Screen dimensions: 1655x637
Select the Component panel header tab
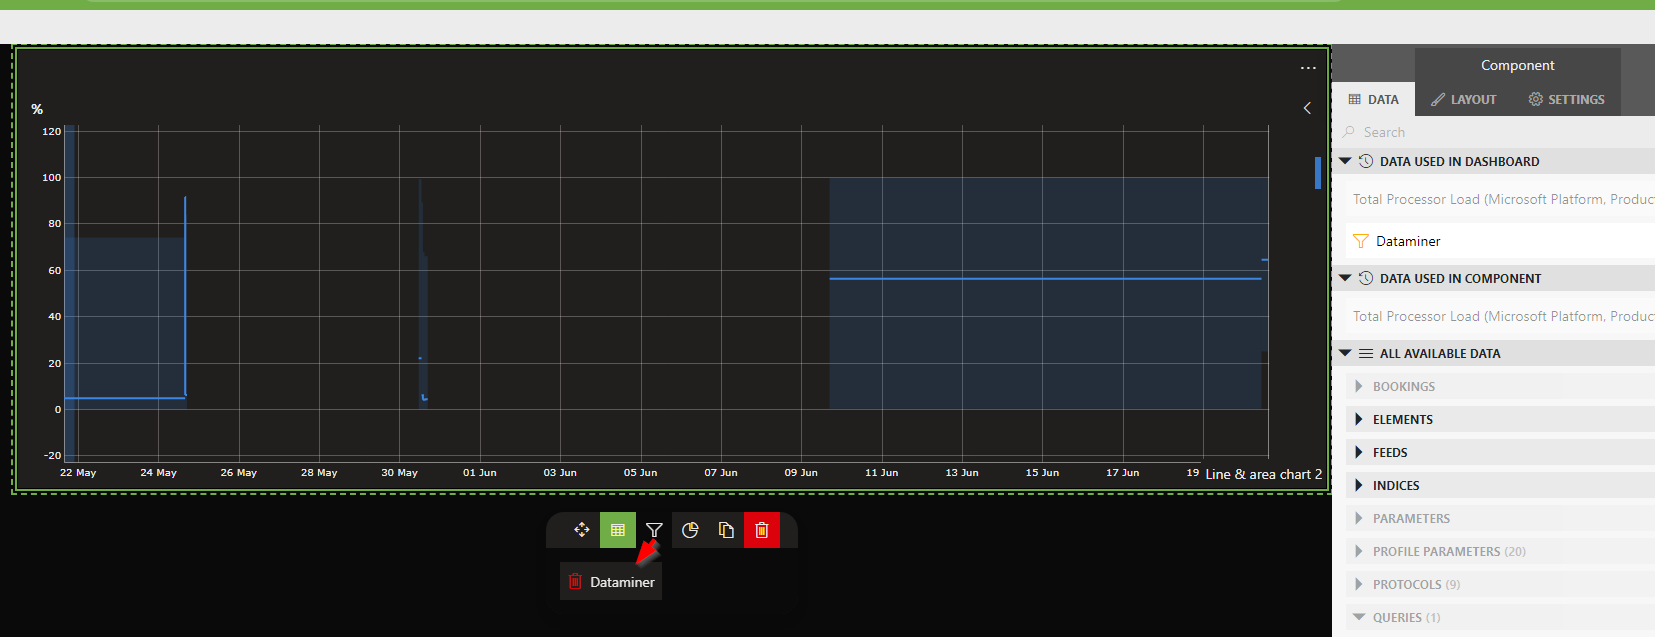click(1518, 65)
